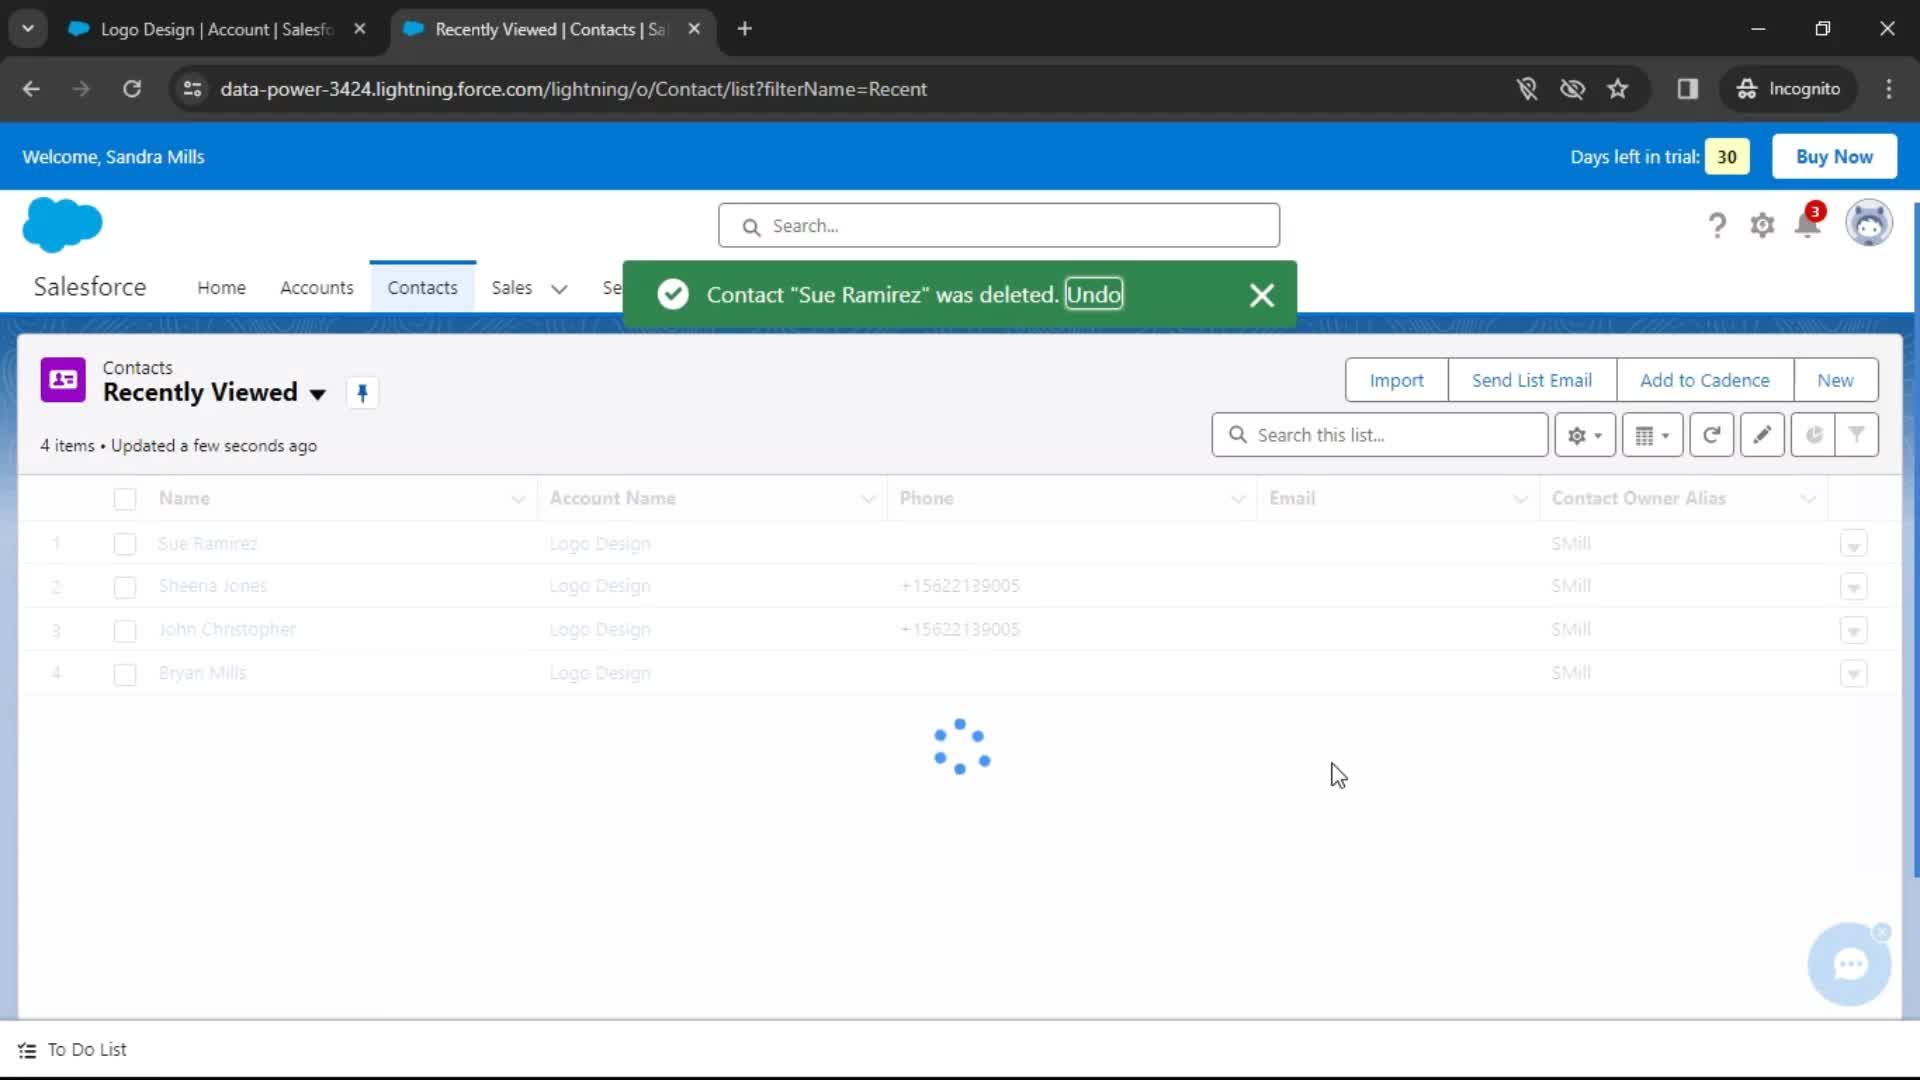Open the Name column menu
Screen dimensions: 1920x1080
pos(518,499)
